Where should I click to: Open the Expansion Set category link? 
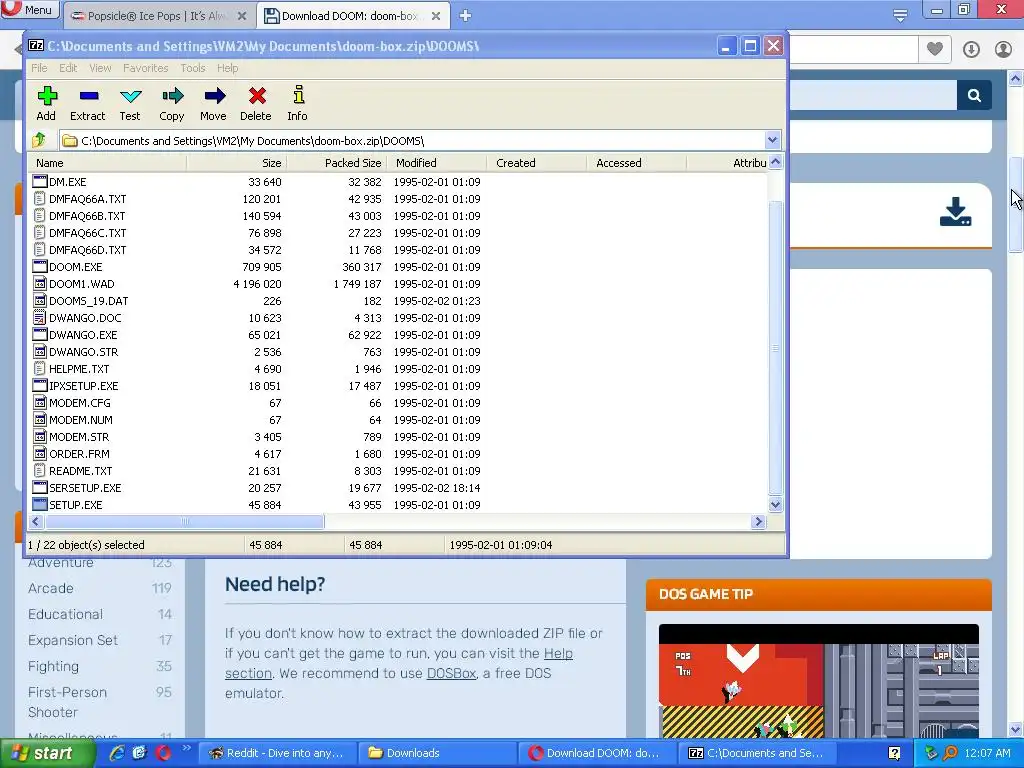[x=73, y=641]
